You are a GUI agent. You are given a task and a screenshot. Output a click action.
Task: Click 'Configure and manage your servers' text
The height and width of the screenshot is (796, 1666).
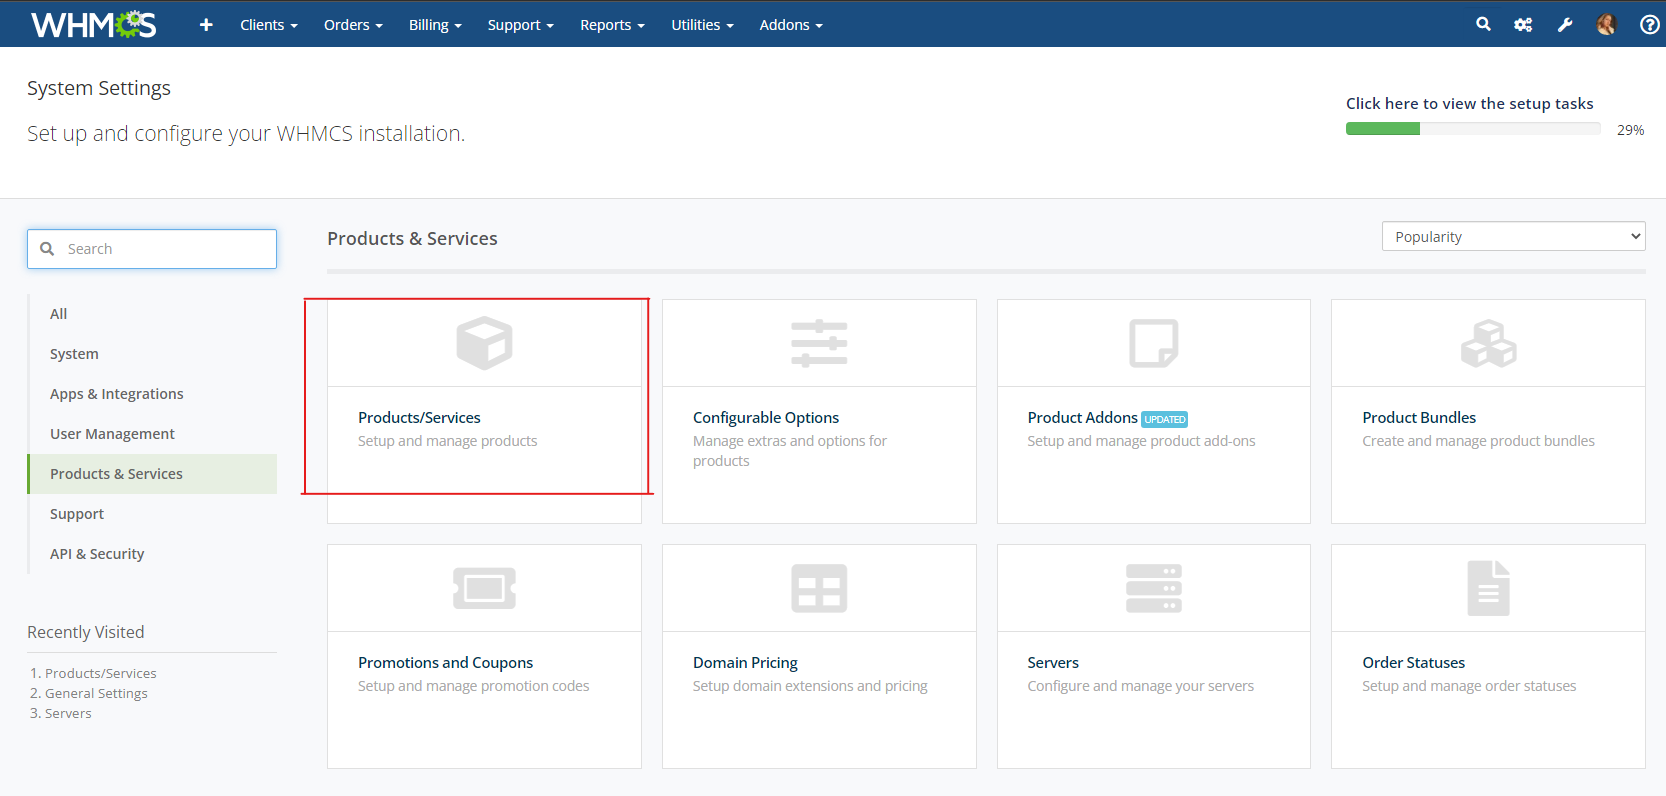click(x=1140, y=686)
